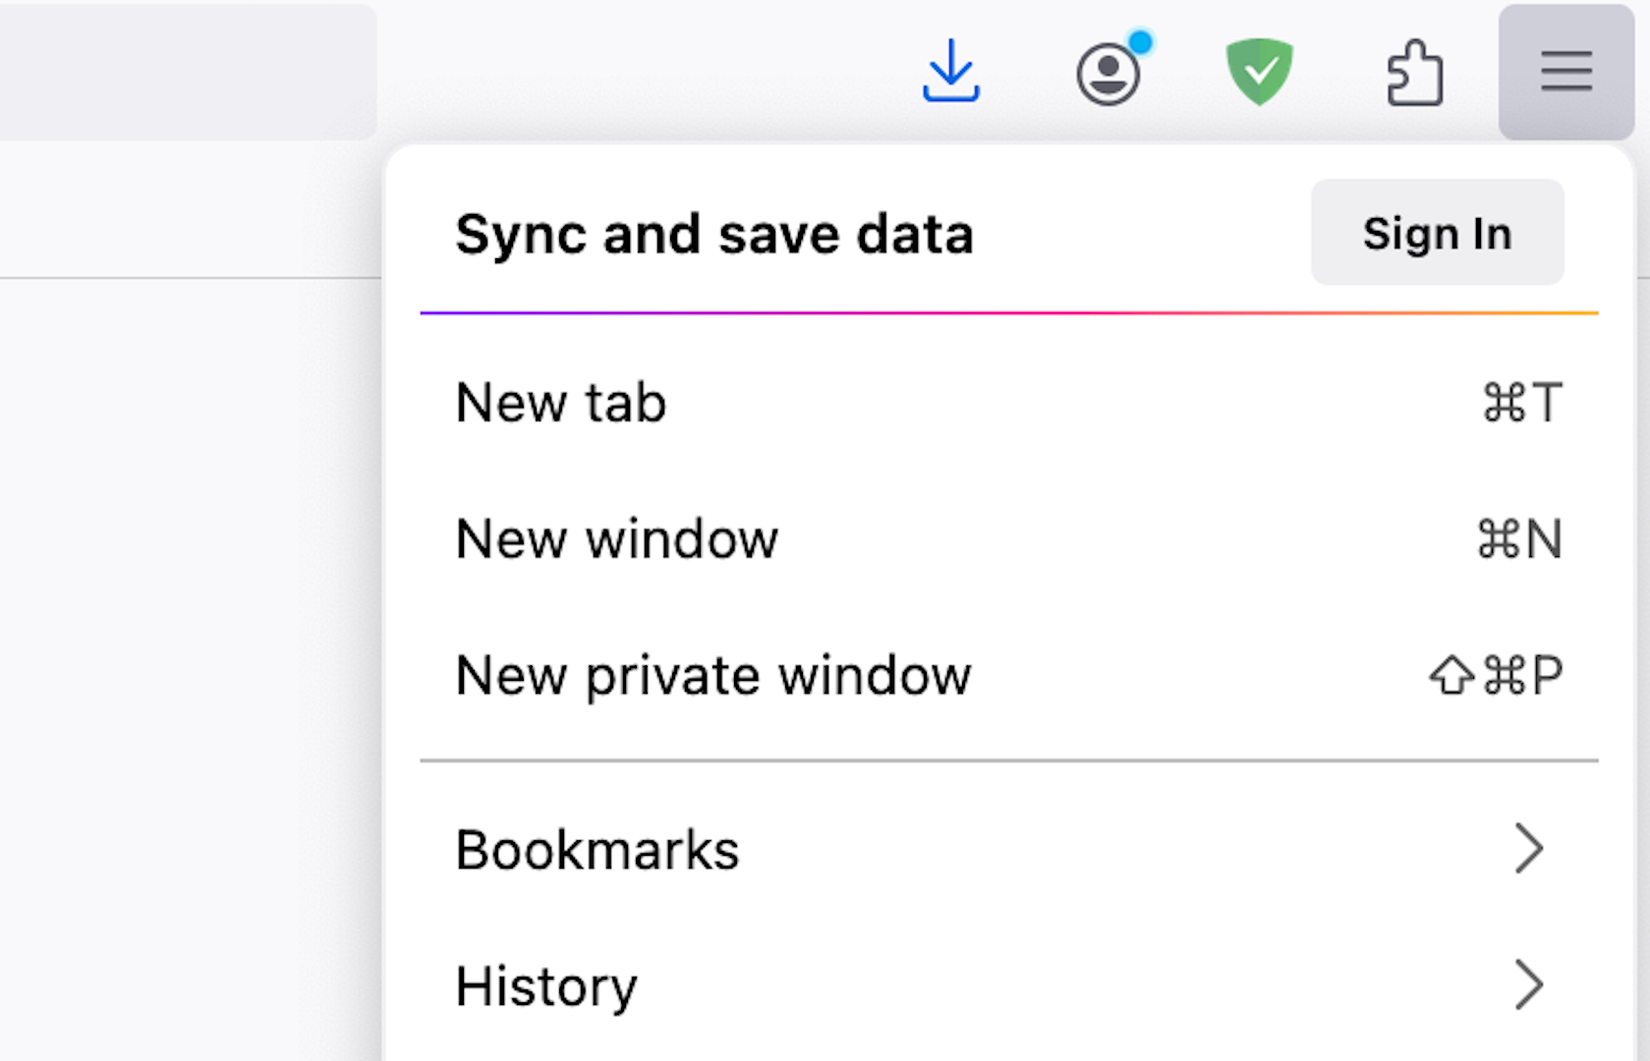
Task: Open the Bookmarks right-arrow disclosure
Action: click(1530, 849)
